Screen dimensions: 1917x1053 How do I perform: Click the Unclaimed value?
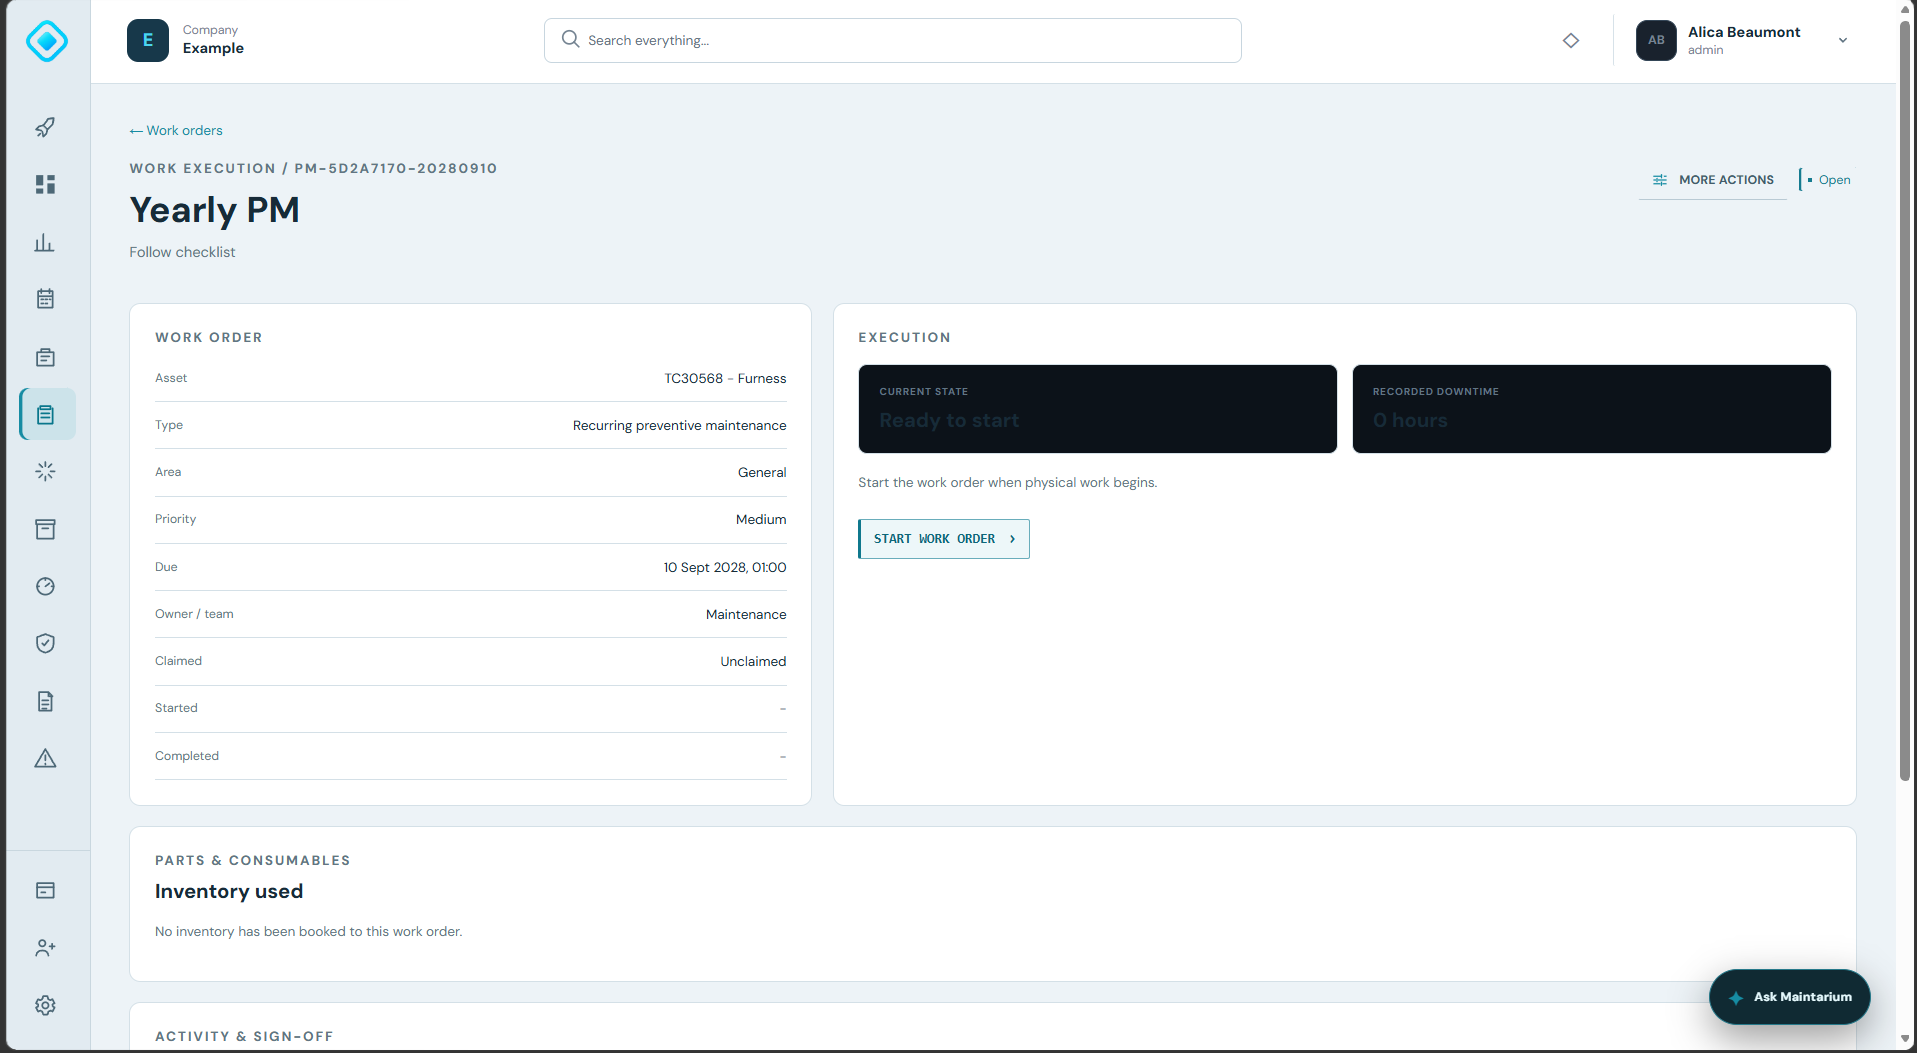coord(753,661)
